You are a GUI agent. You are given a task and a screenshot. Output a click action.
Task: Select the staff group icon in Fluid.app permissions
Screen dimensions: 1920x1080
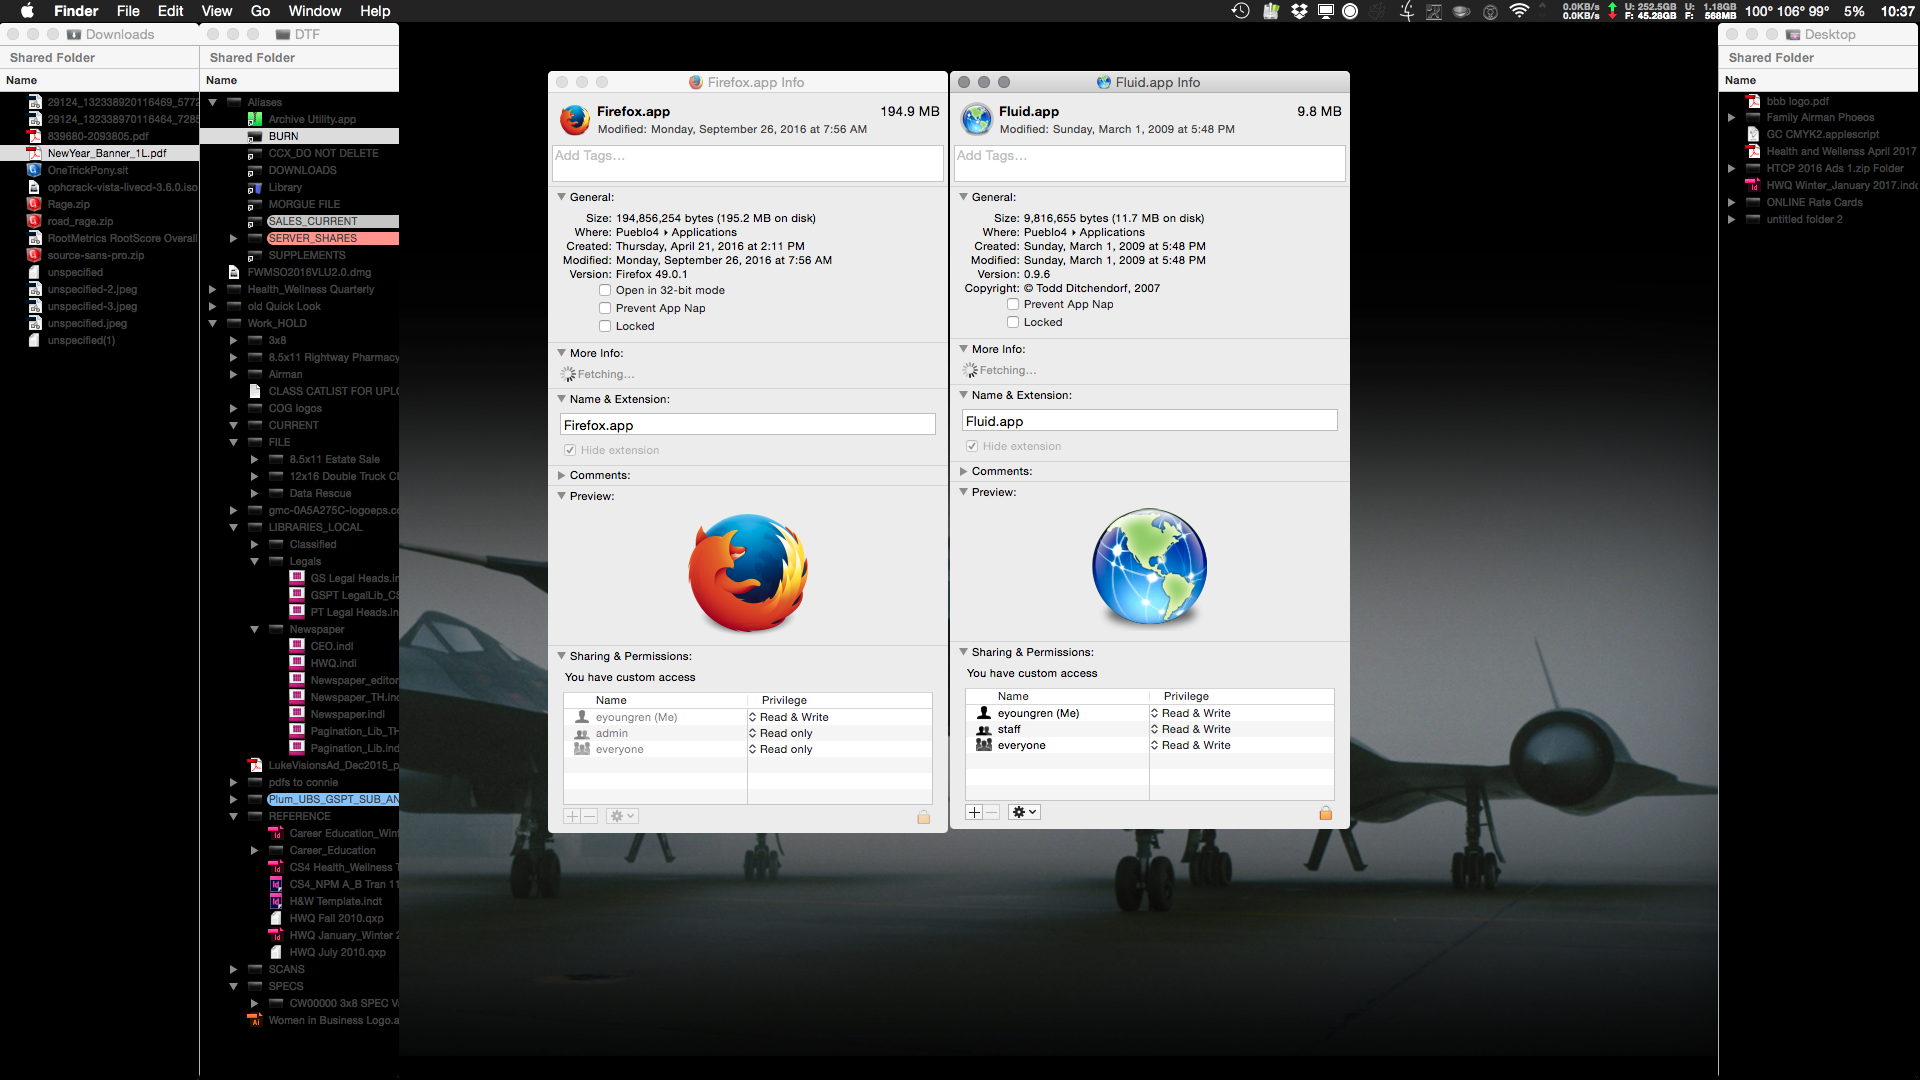click(x=983, y=729)
